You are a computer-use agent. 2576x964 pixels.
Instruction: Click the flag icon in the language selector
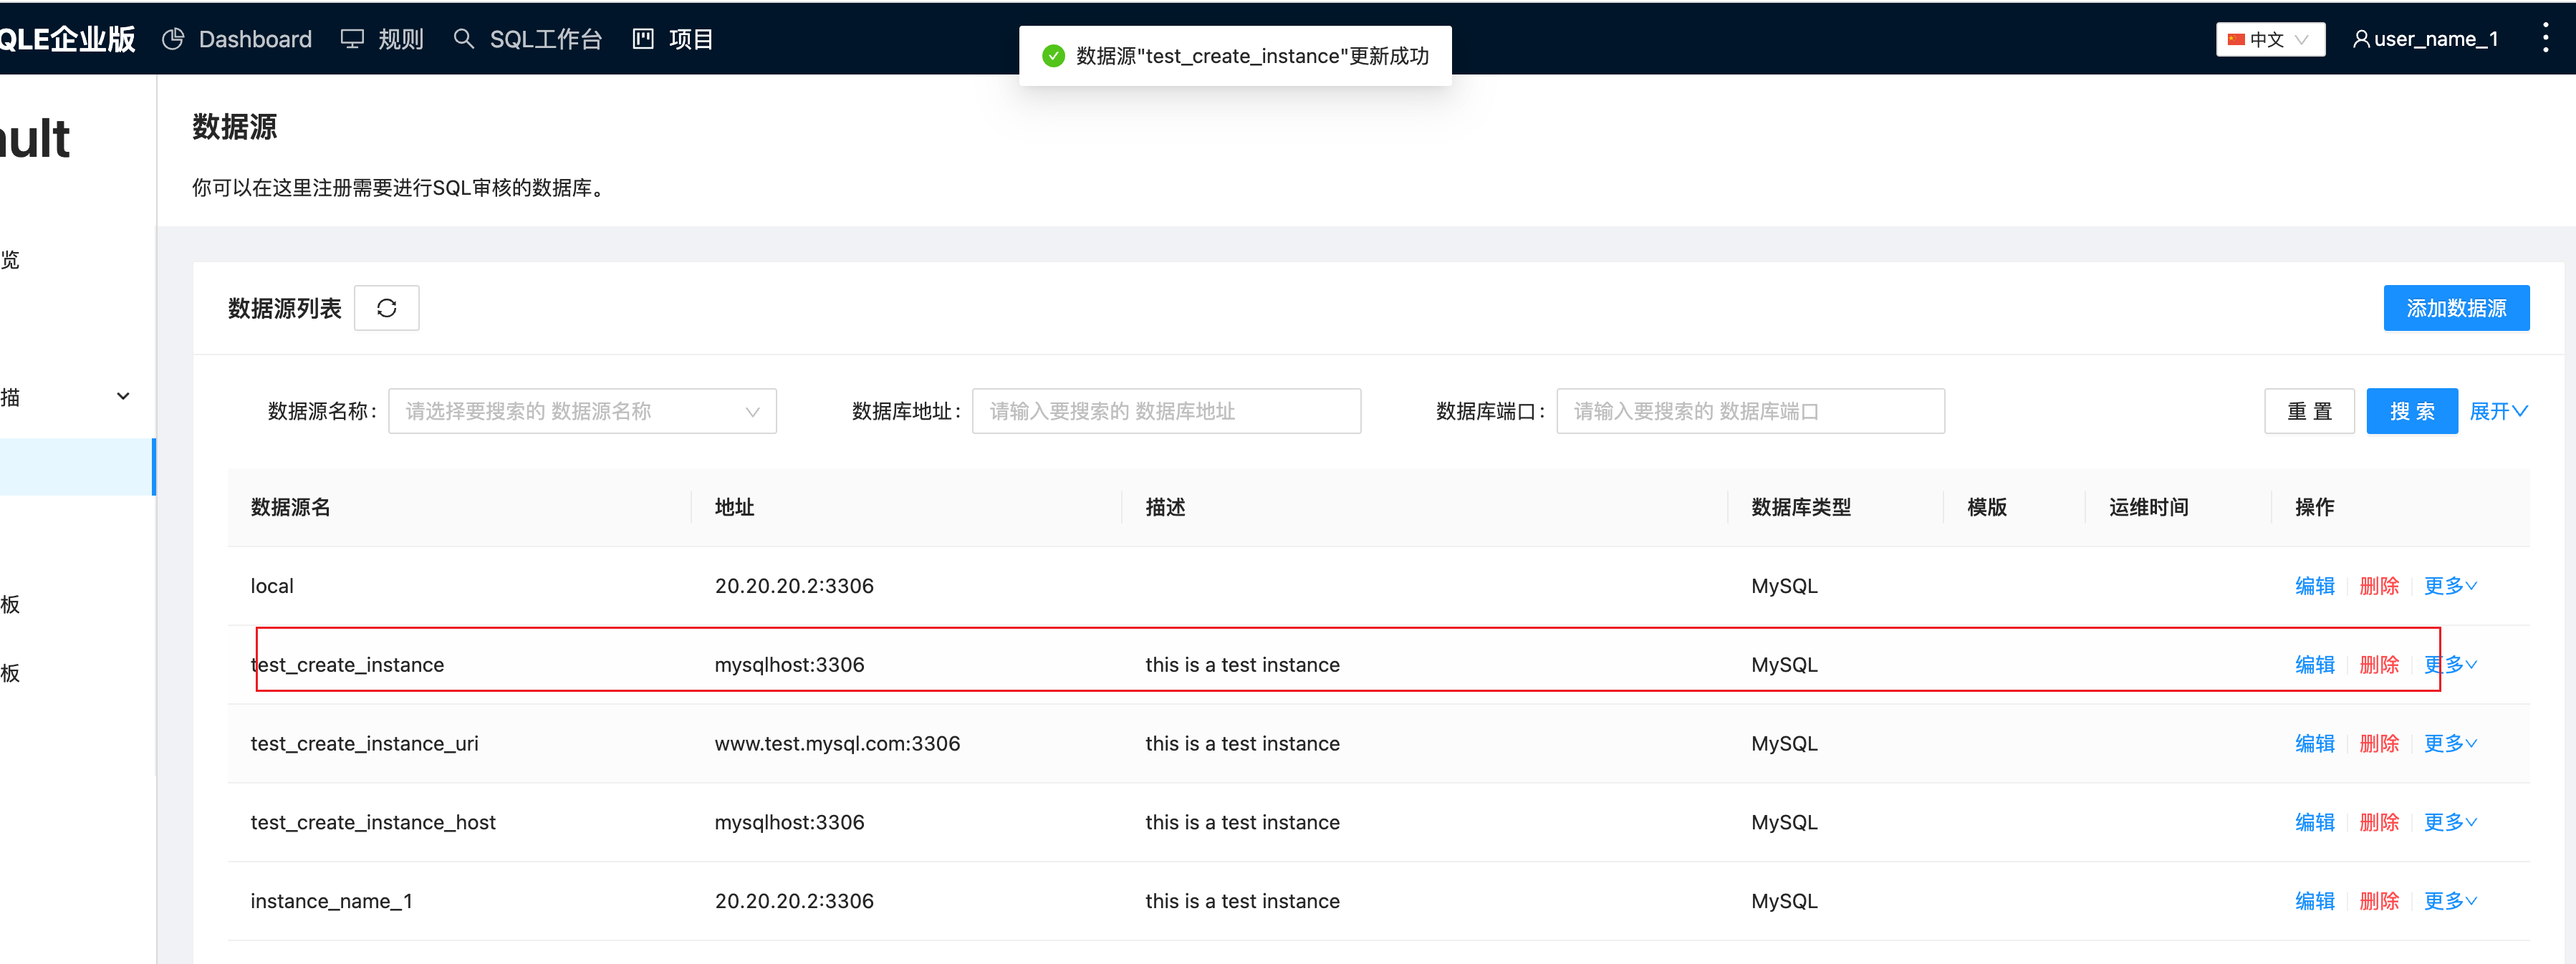(x=2237, y=39)
